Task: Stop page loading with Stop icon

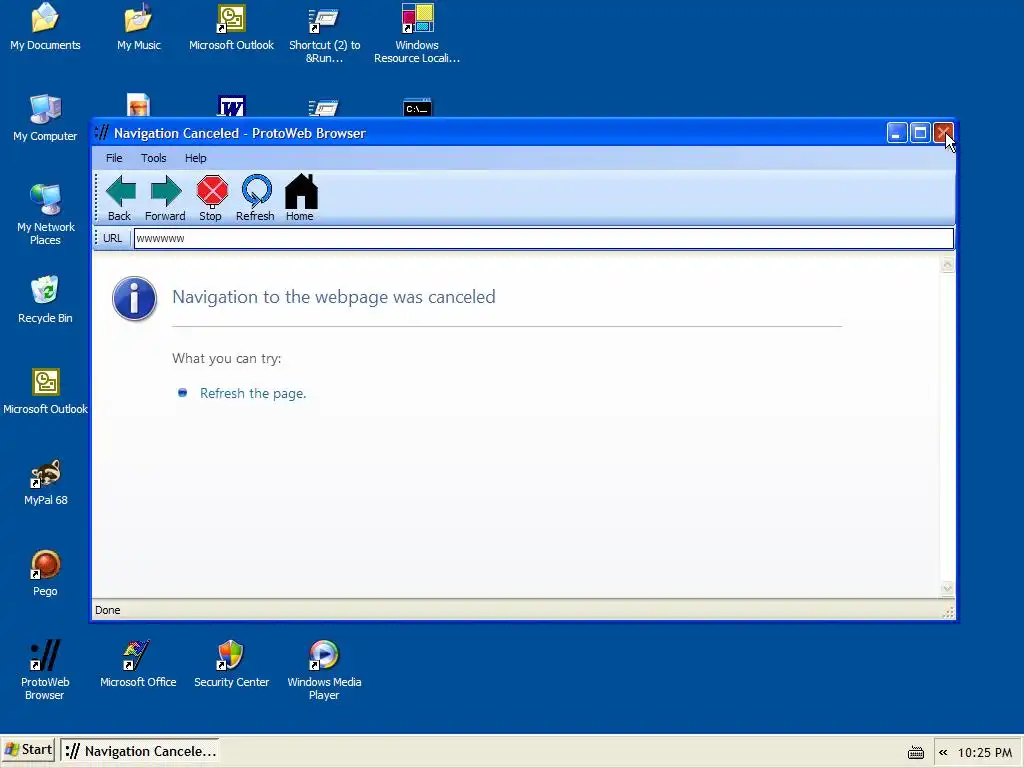Action: [211, 197]
